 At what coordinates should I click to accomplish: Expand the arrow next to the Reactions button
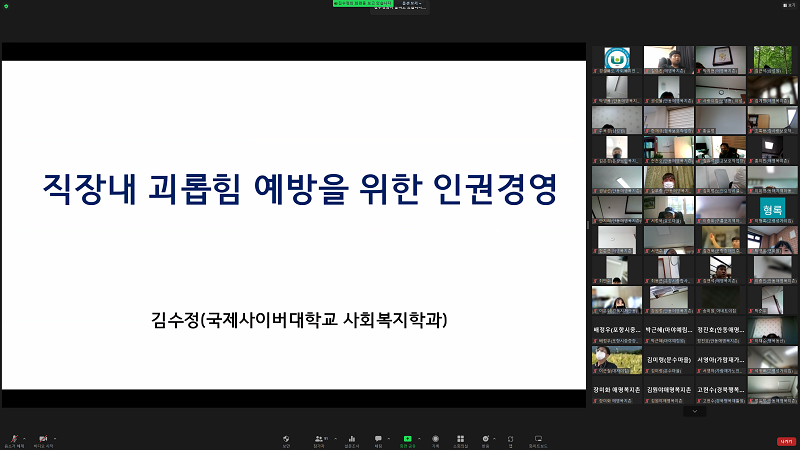tap(494, 438)
